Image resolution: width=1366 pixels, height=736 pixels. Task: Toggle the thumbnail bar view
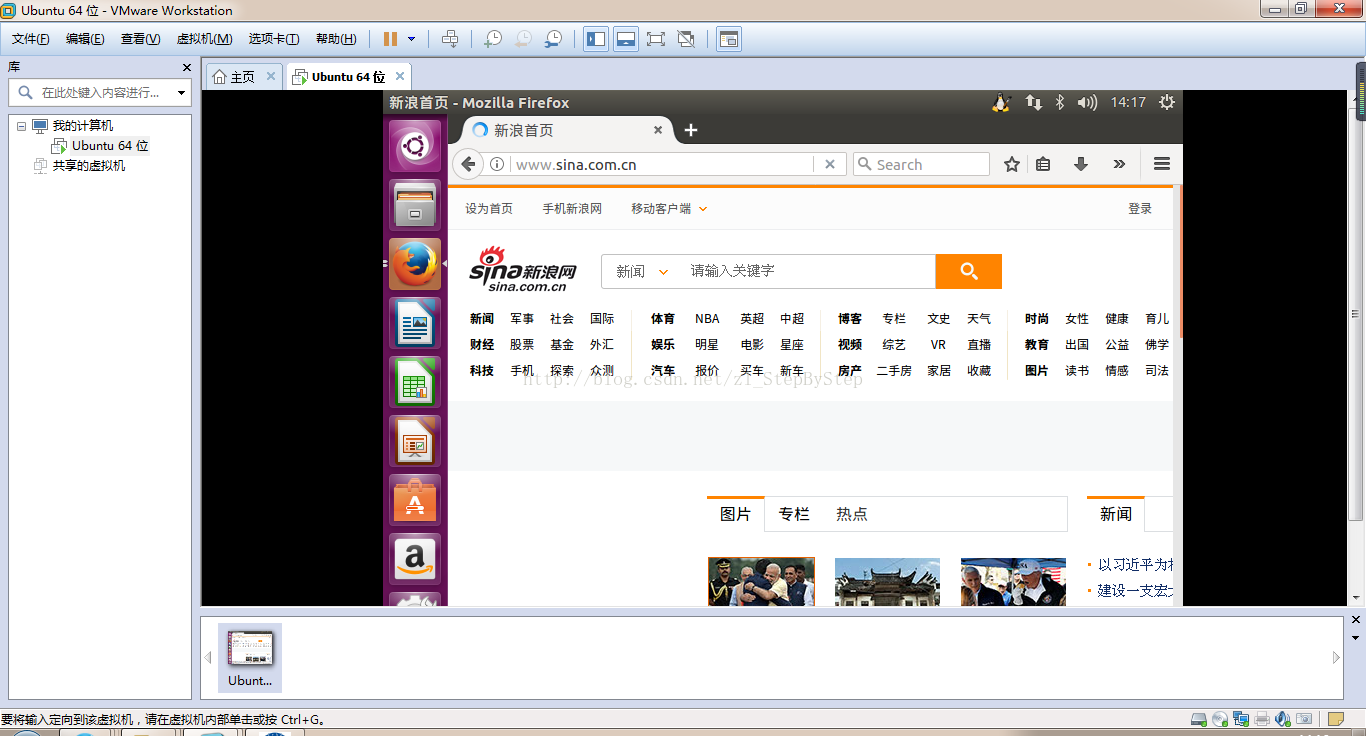[626, 39]
